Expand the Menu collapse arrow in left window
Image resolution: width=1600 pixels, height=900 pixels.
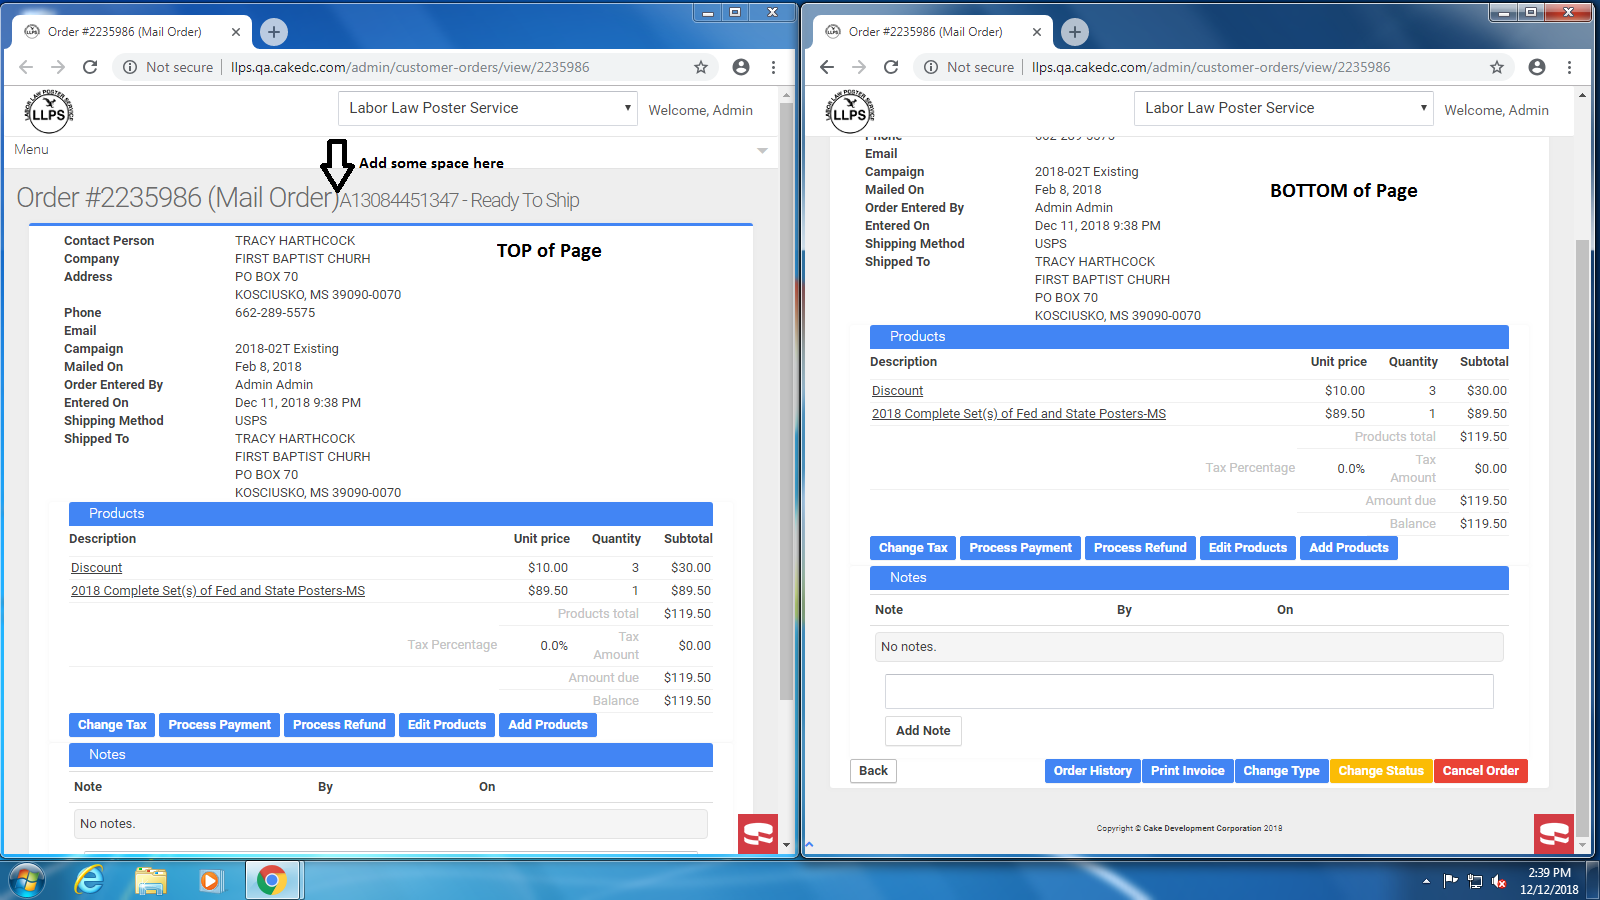pos(762,150)
